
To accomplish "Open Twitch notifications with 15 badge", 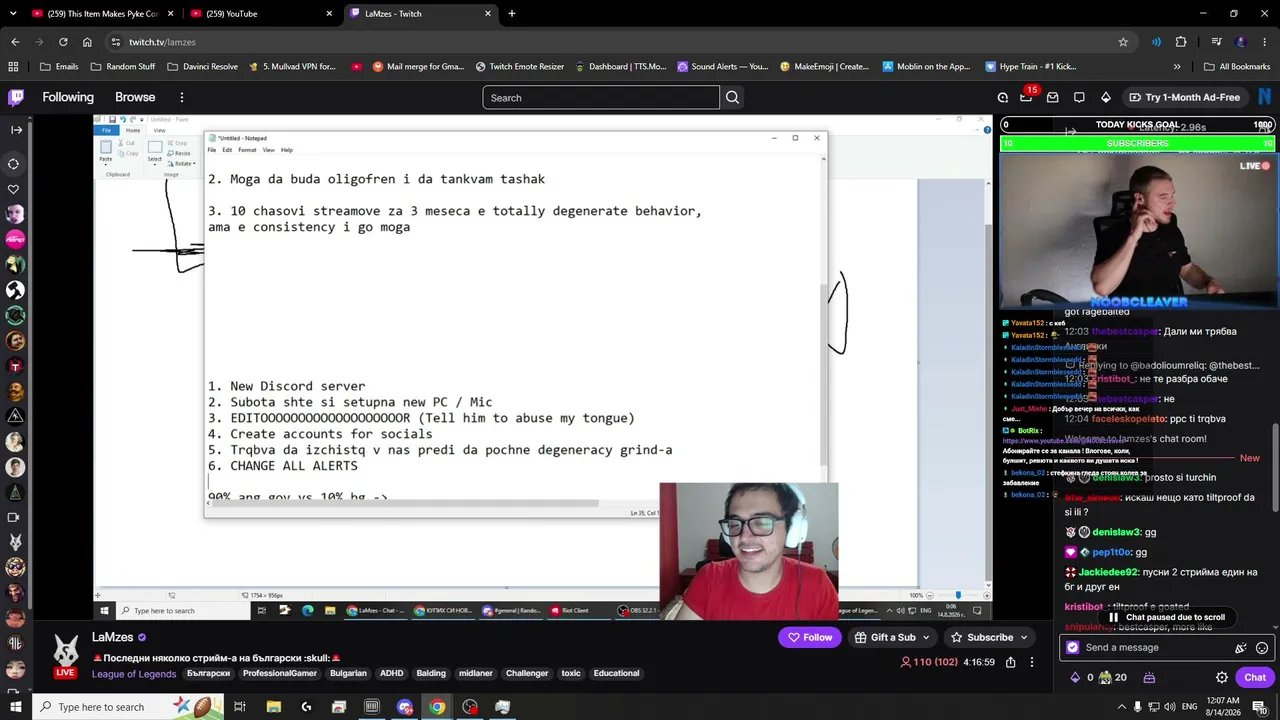I will tap(1026, 97).
